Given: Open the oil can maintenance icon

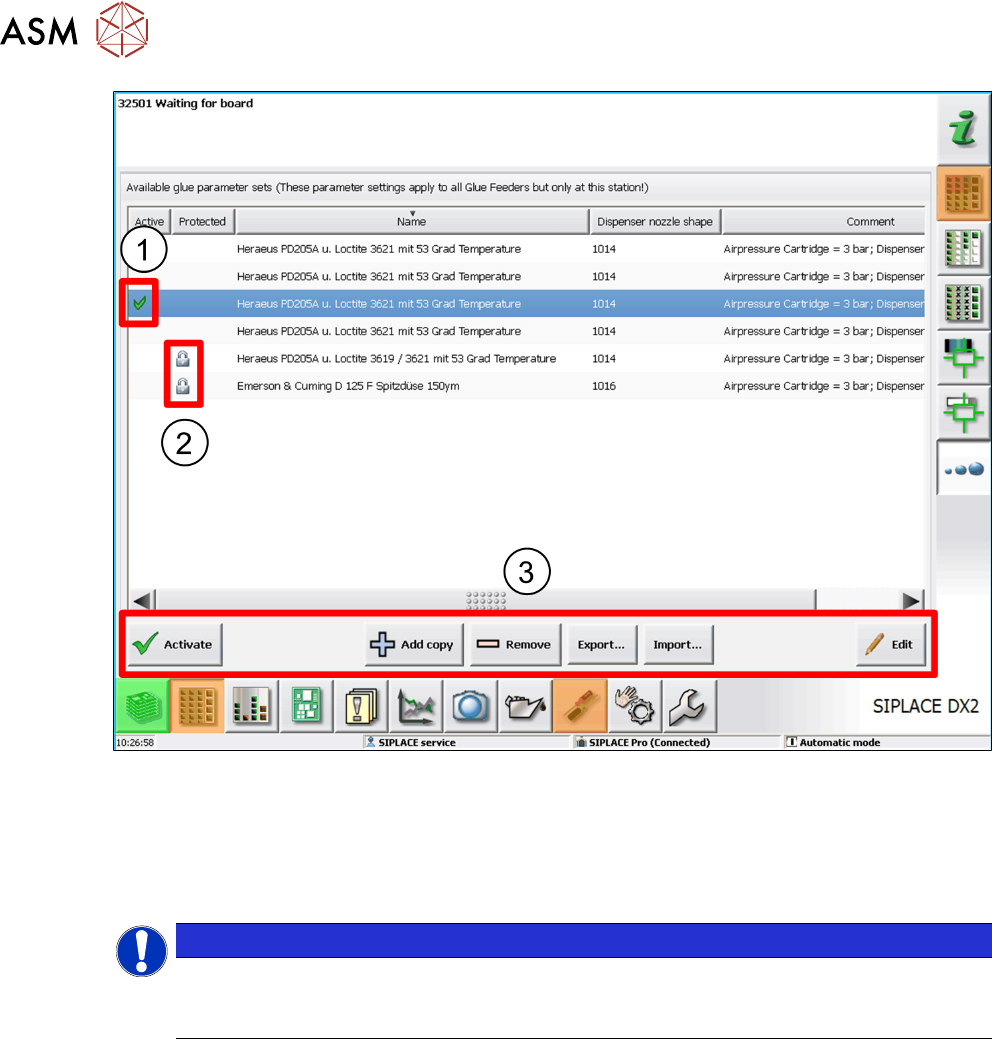Looking at the screenshot, I should coord(525,706).
